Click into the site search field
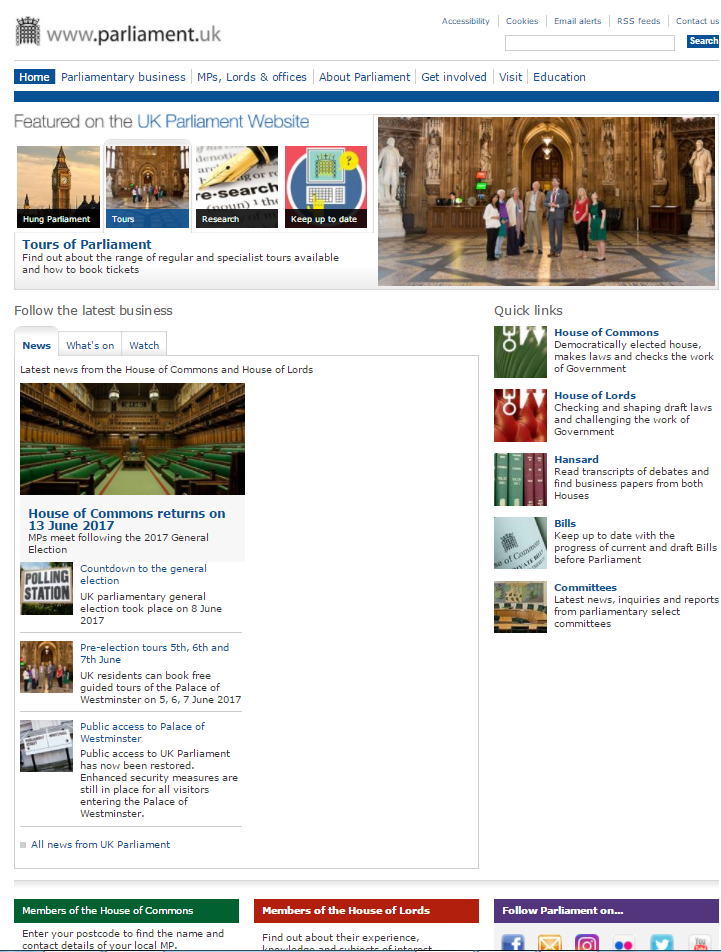The image size is (721, 952). [590, 42]
